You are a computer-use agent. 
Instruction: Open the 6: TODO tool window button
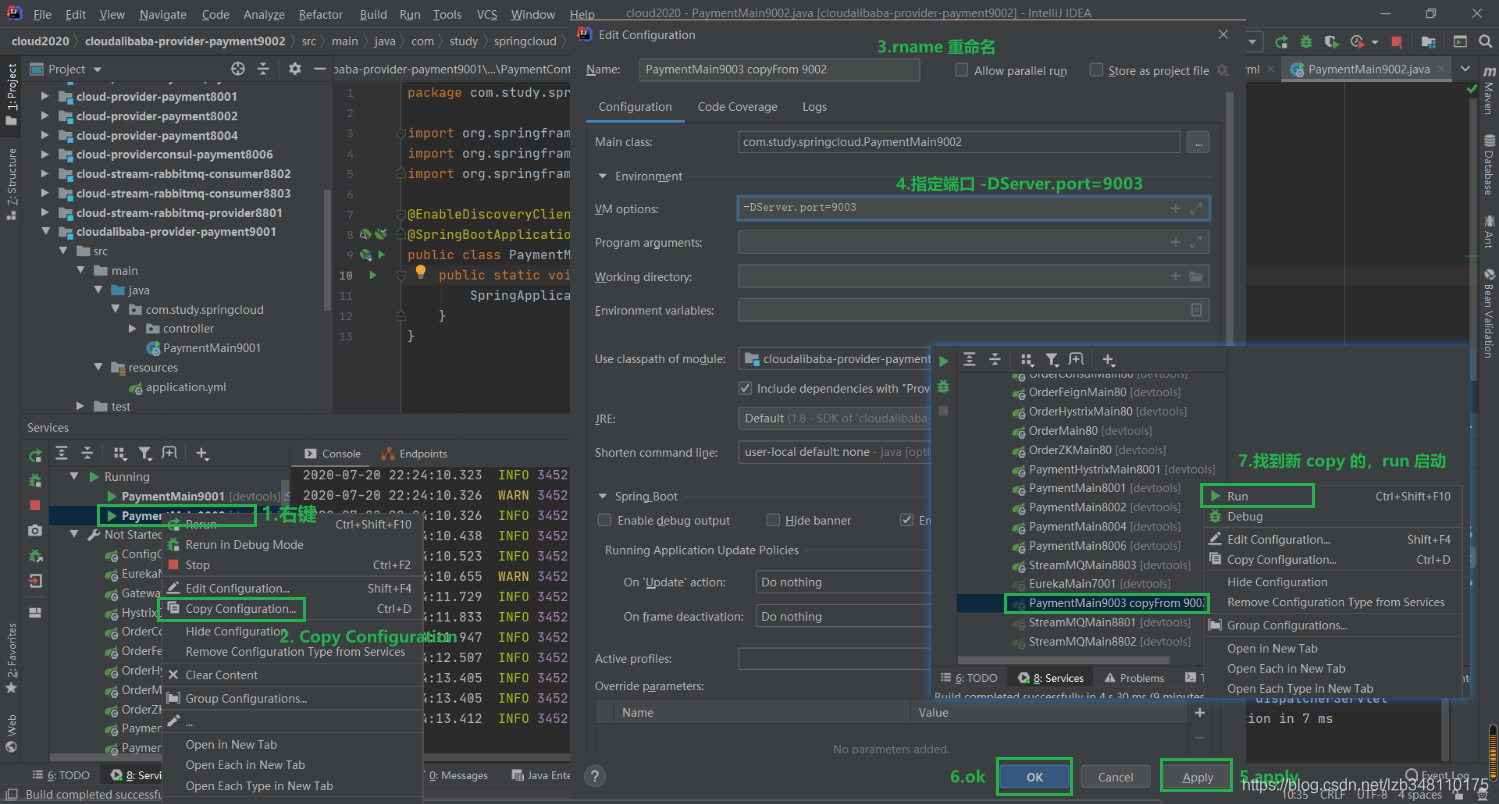pyautogui.click(x=61, y=775)
